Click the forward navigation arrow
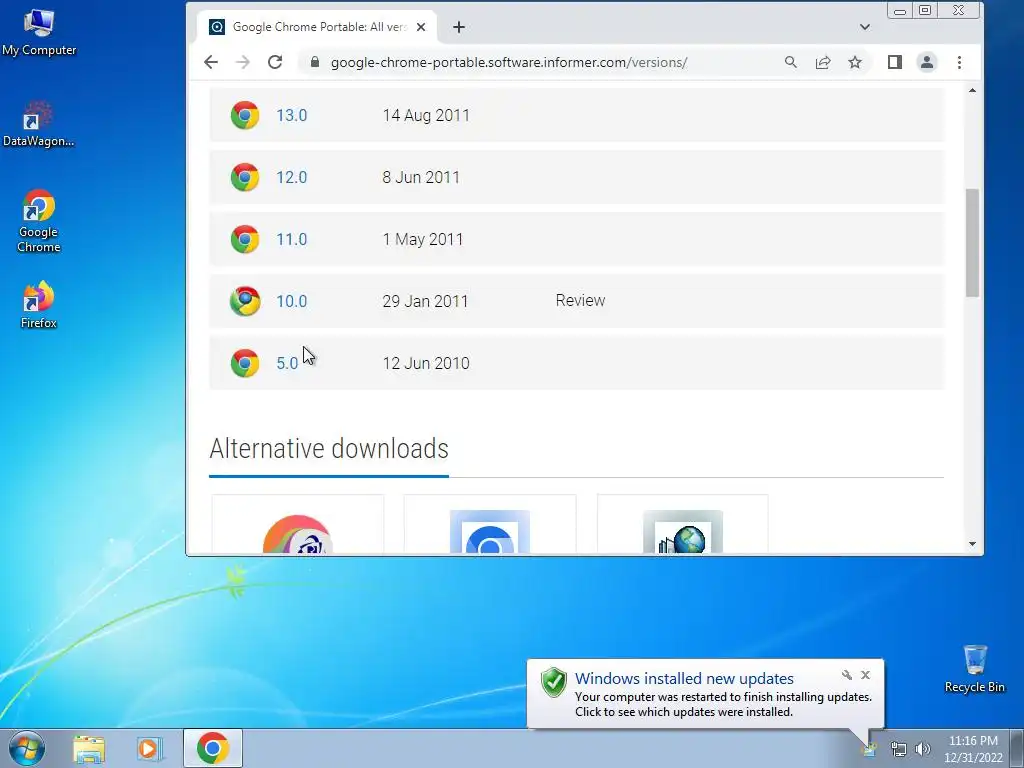Screen dimensions: 1024x768 point(242,62)
